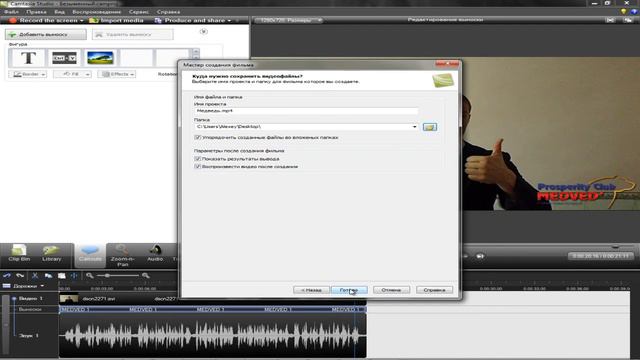Click the dscn2271.avi video clip thumbnail
The image size is (640, 360).
69,299
